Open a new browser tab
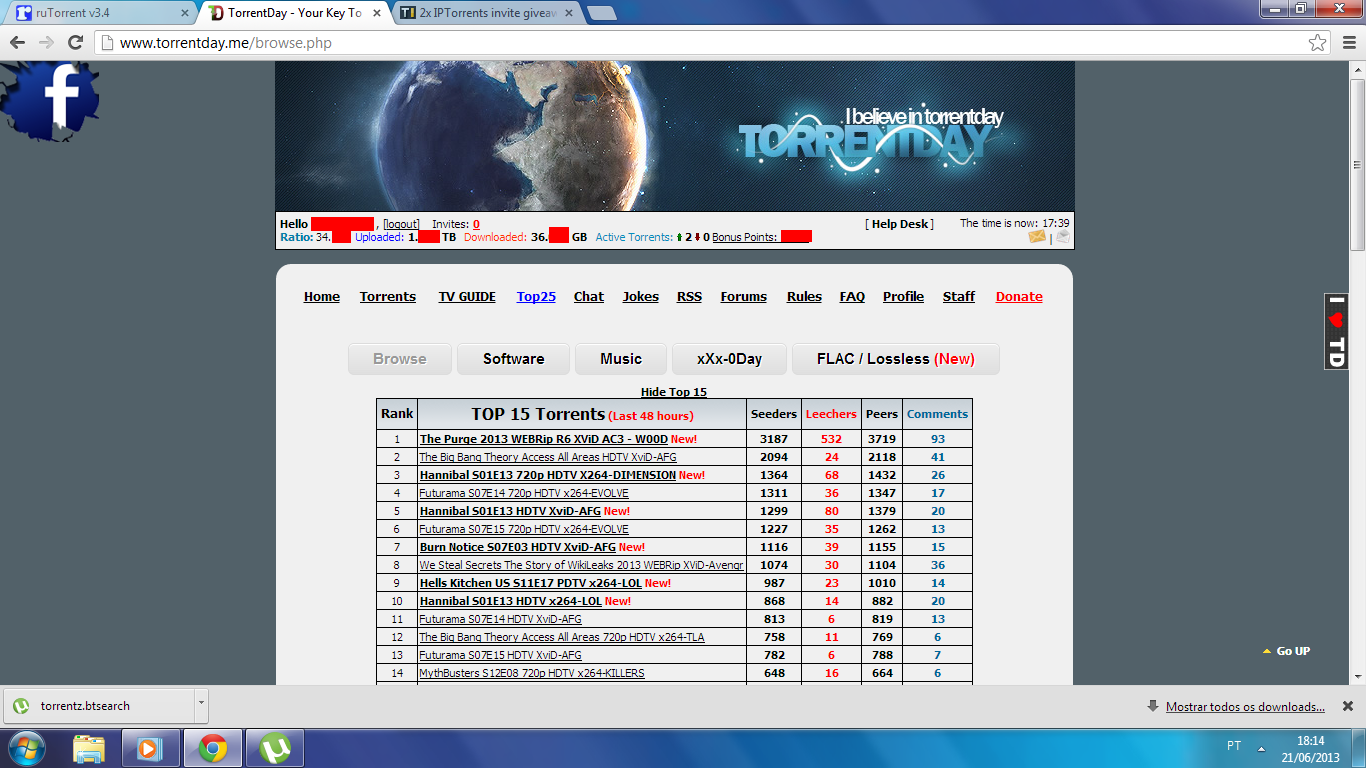 point(601,13)
